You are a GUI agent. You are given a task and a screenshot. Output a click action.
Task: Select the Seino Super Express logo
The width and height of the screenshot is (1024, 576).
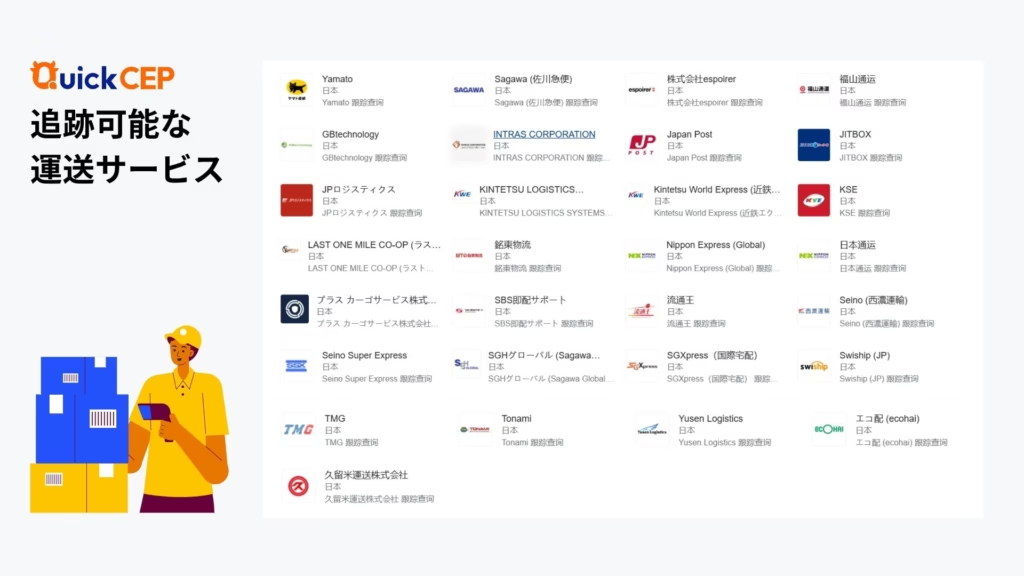click(296, 366)
